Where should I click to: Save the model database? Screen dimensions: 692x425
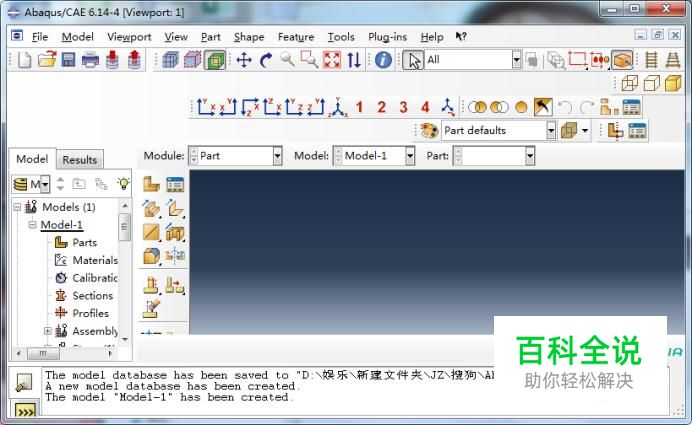[x=68, y=60]
